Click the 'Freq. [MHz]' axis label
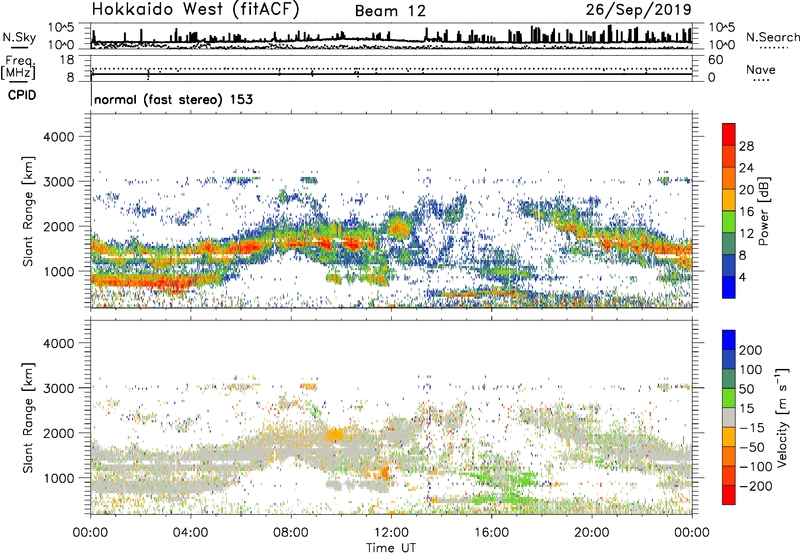The height and width of the screenshot is (554, 800). pyautogui.click(x=19, y=67)
